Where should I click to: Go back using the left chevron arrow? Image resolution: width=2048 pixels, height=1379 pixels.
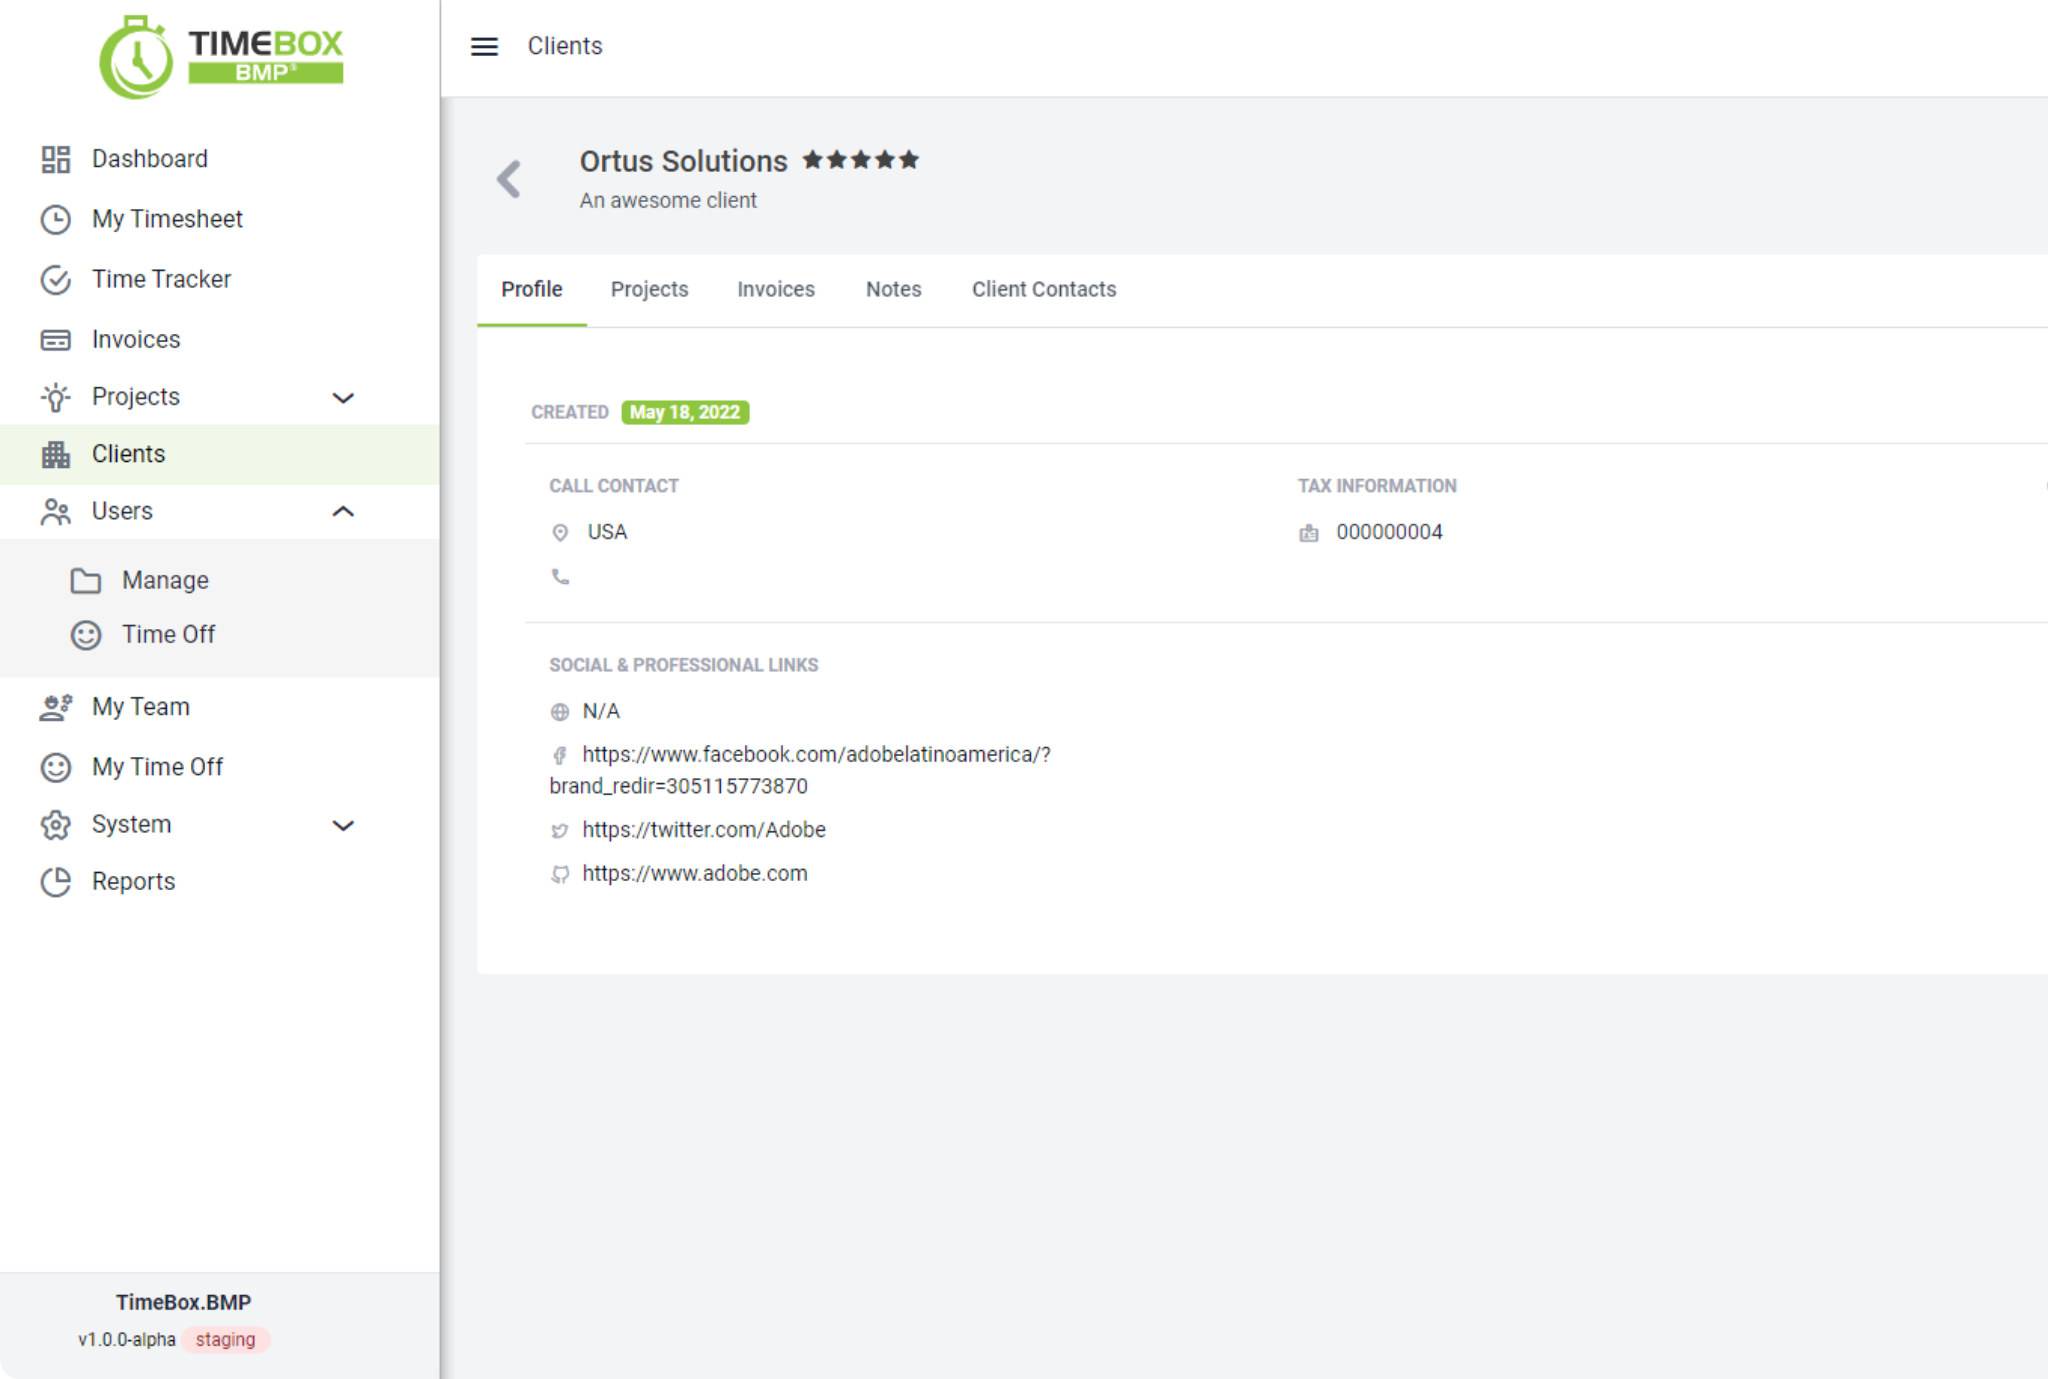[x=509, y=179]
